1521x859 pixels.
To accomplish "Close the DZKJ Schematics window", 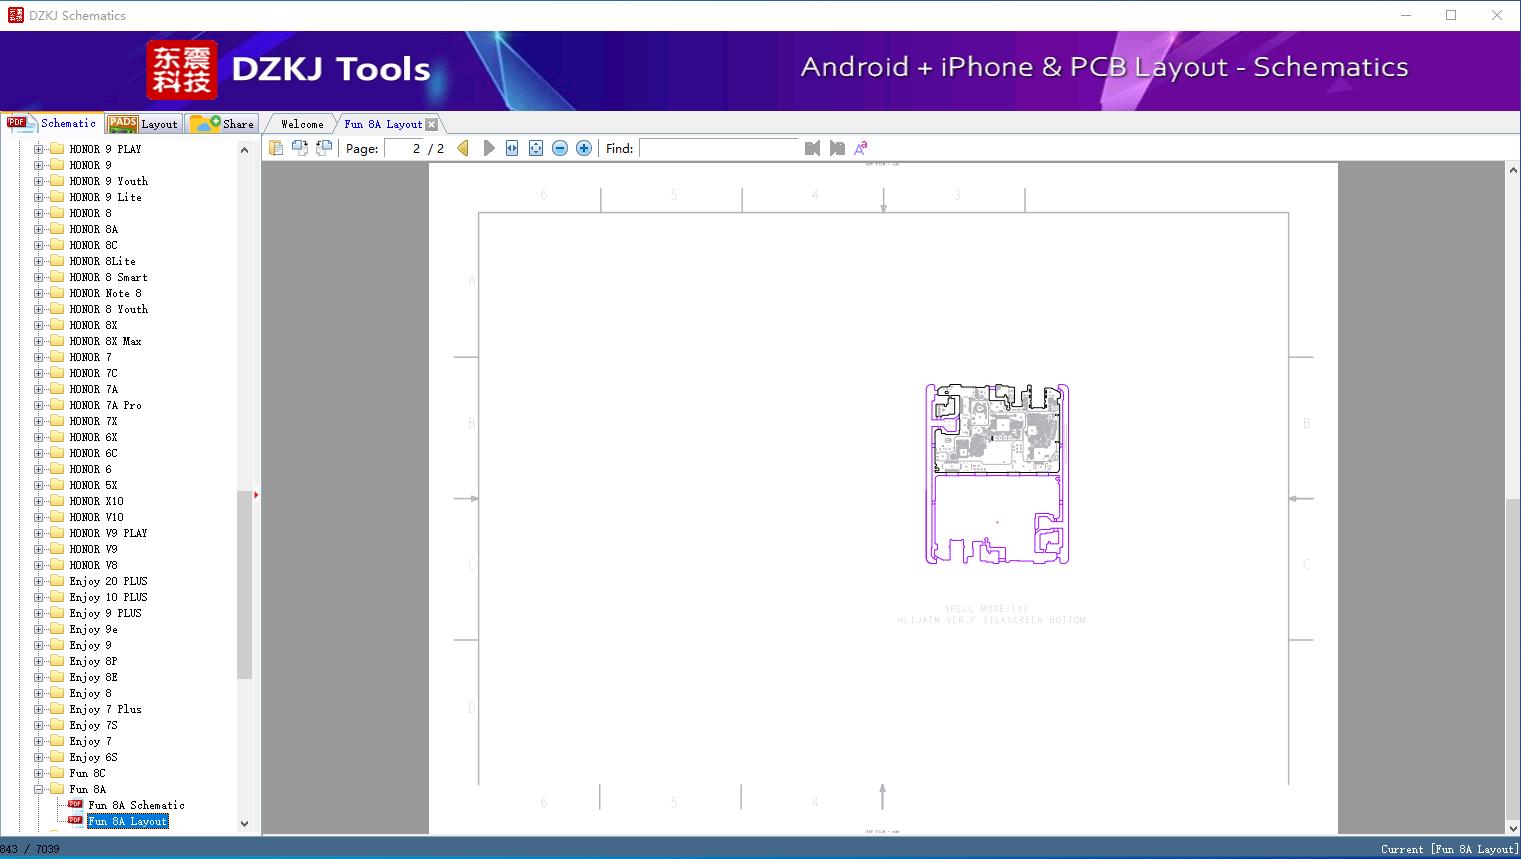I will [x=1497, y=15].
